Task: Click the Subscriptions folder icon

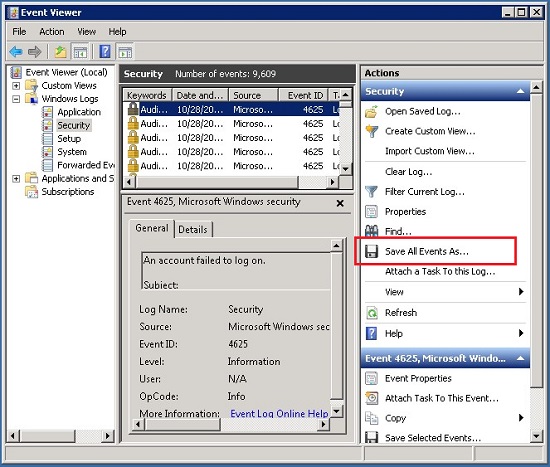Action: (32, 192)
